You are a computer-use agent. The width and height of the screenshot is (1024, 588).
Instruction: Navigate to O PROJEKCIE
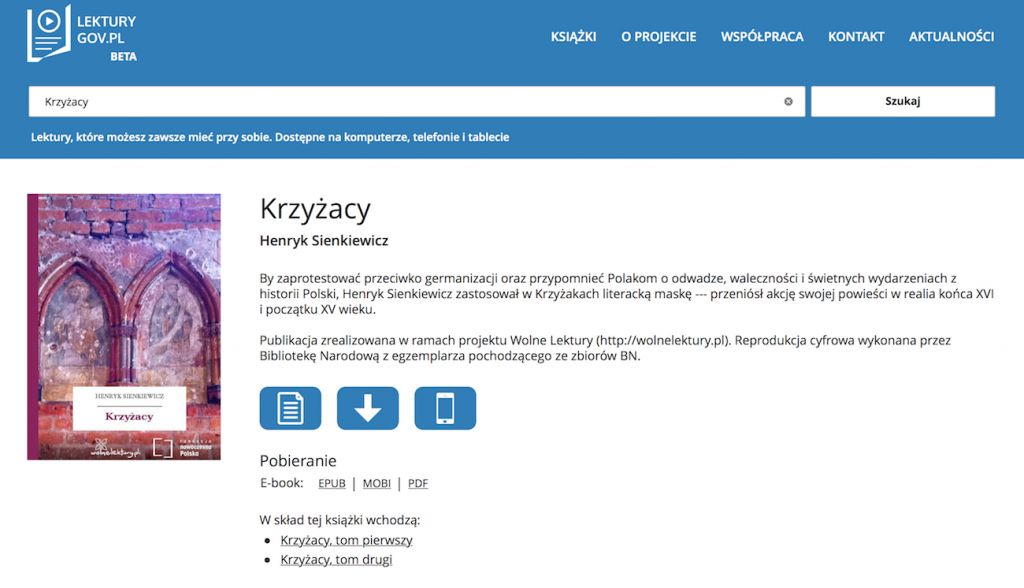click(661, 36)
